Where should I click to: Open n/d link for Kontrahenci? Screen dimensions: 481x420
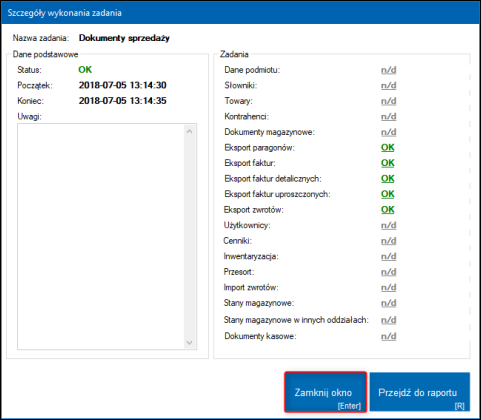pos(389,117)
